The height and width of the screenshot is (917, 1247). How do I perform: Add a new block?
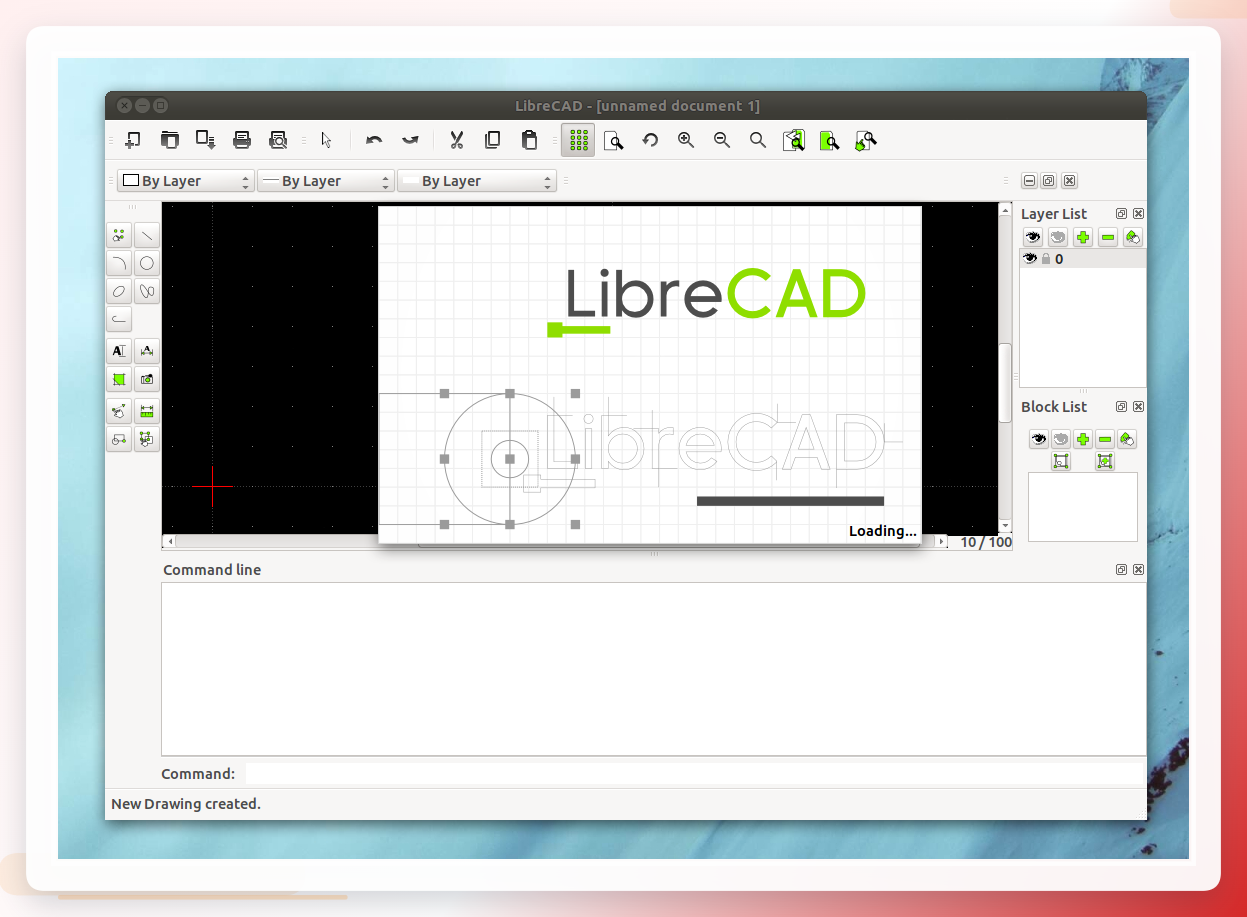coord(1083,439)
